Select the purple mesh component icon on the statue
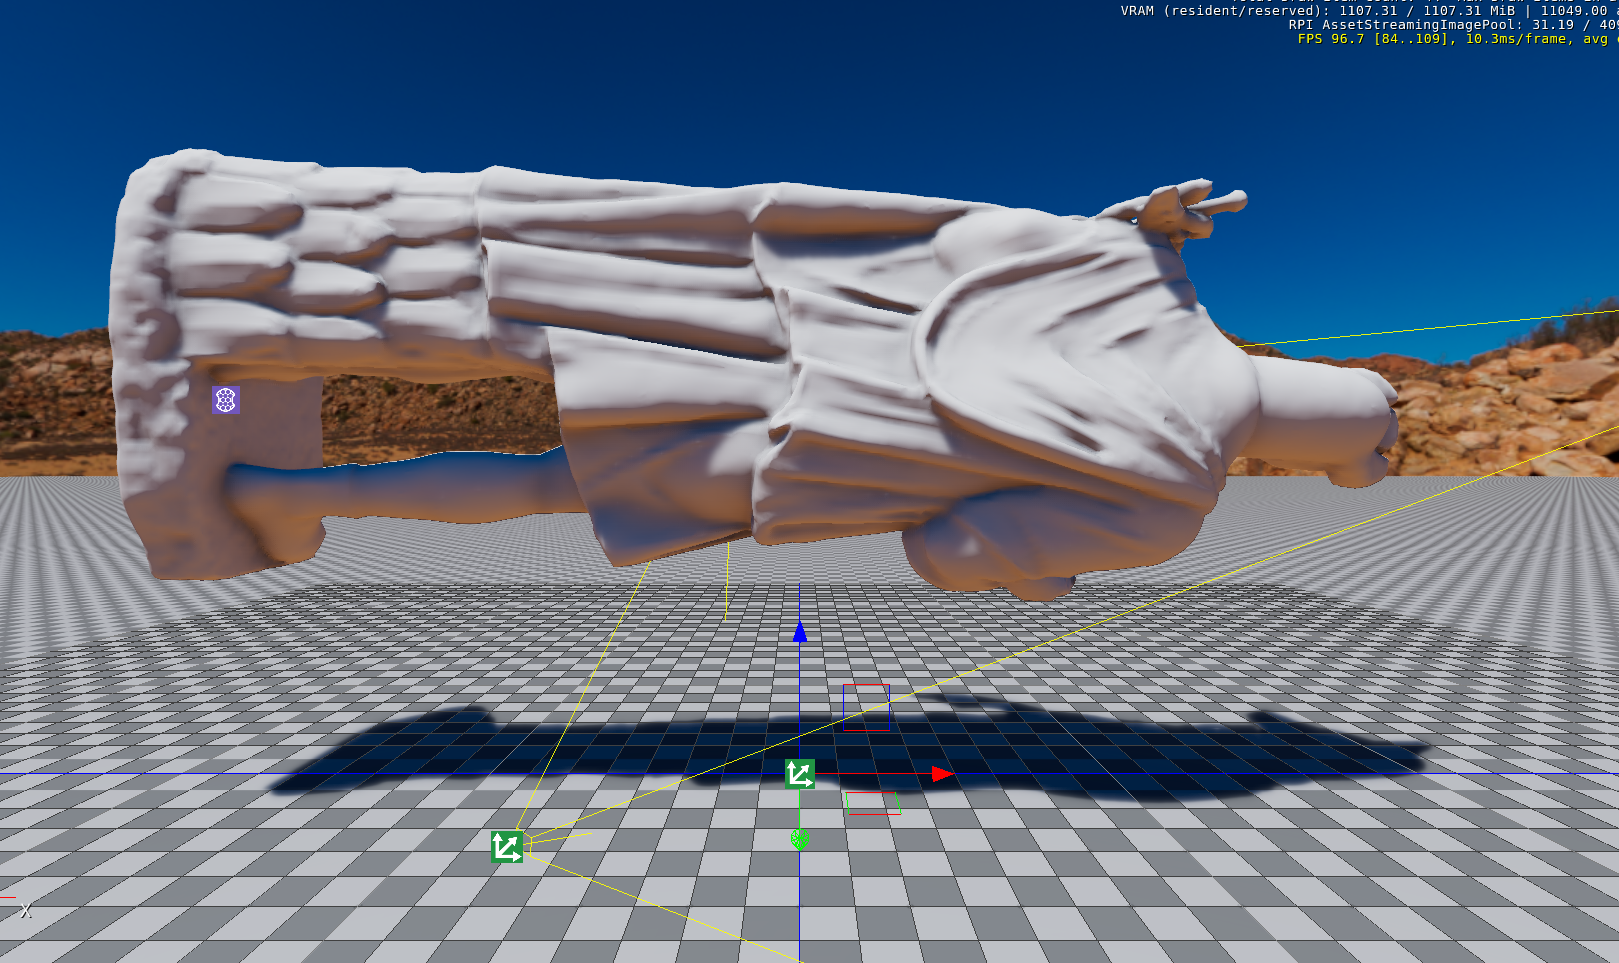1619x963 pixels. (224, 402)
